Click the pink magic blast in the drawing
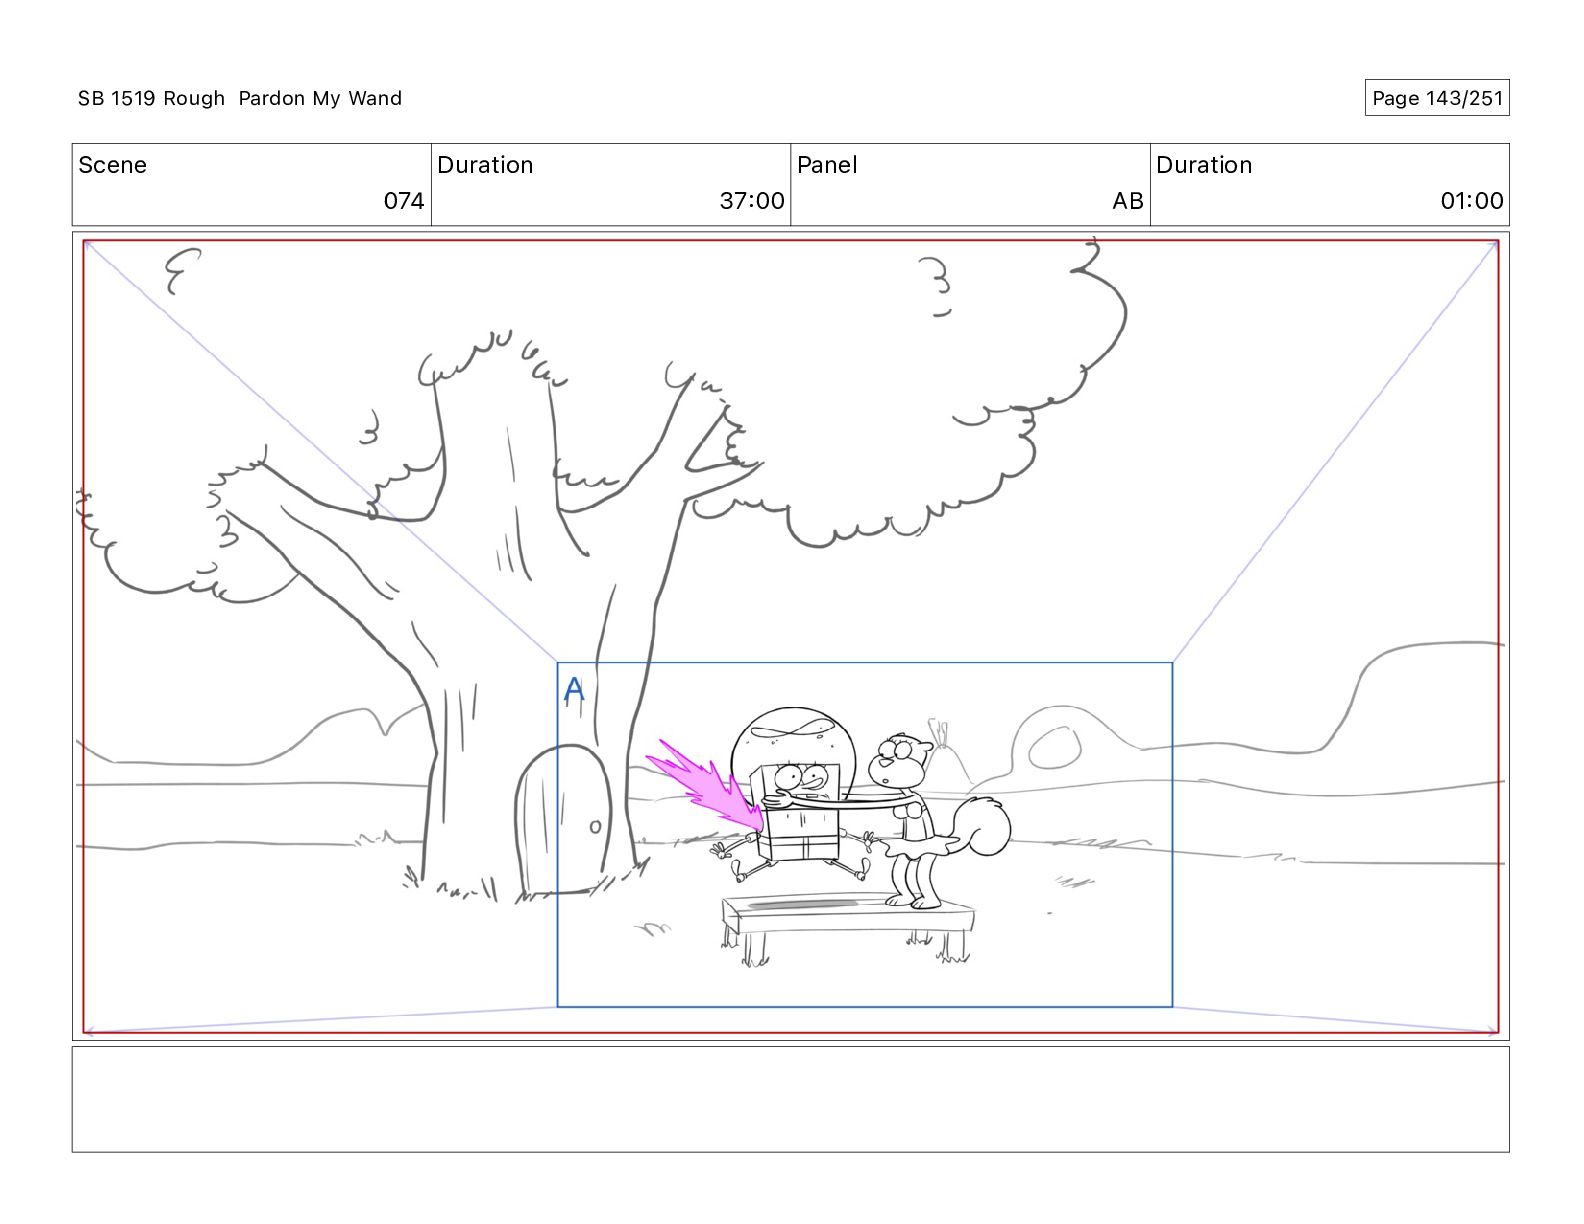The width and height of the screenshot is (1584, 1224). tap(705, 785)
